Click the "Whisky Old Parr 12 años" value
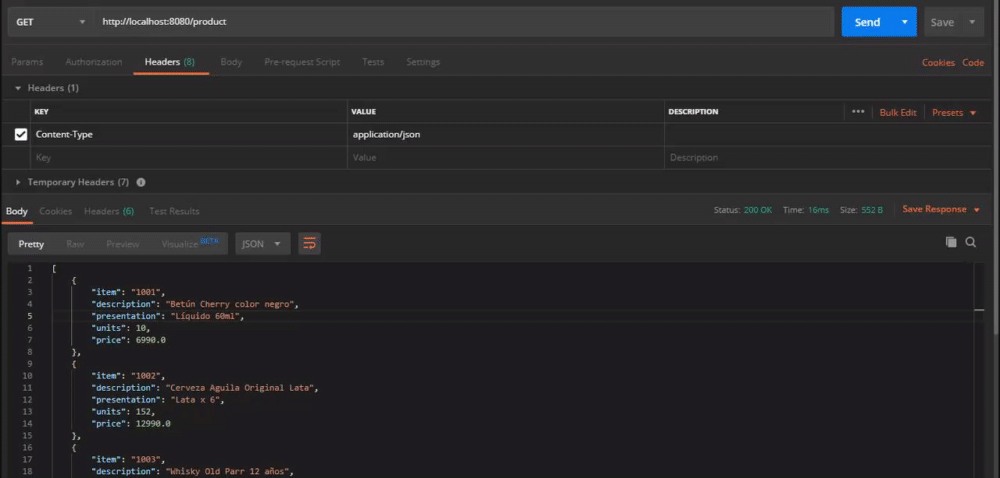Screen dimensions: 1000x478 point(227,472)
